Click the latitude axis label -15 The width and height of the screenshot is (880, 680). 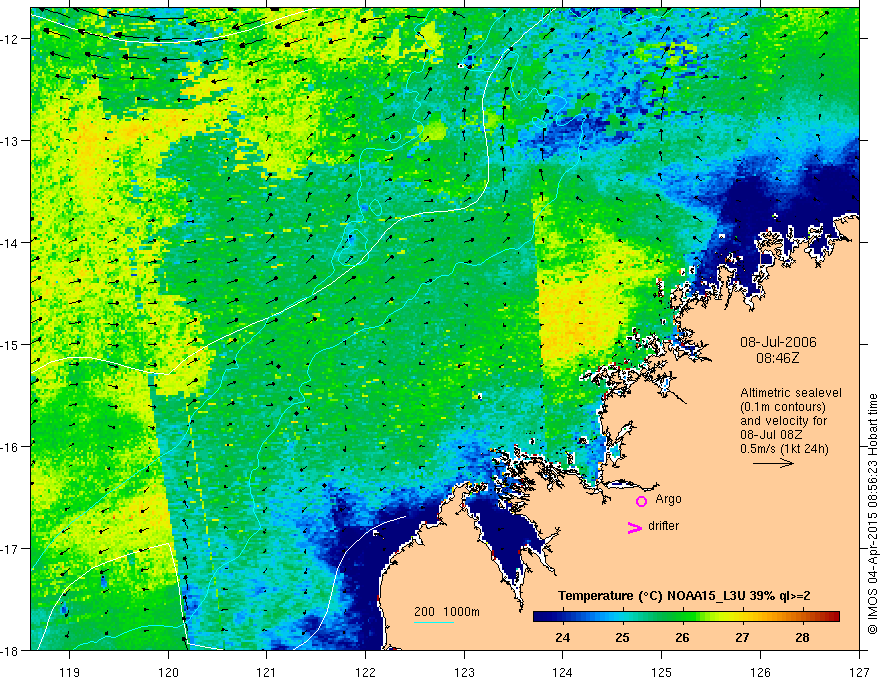(x=11, y=345)
